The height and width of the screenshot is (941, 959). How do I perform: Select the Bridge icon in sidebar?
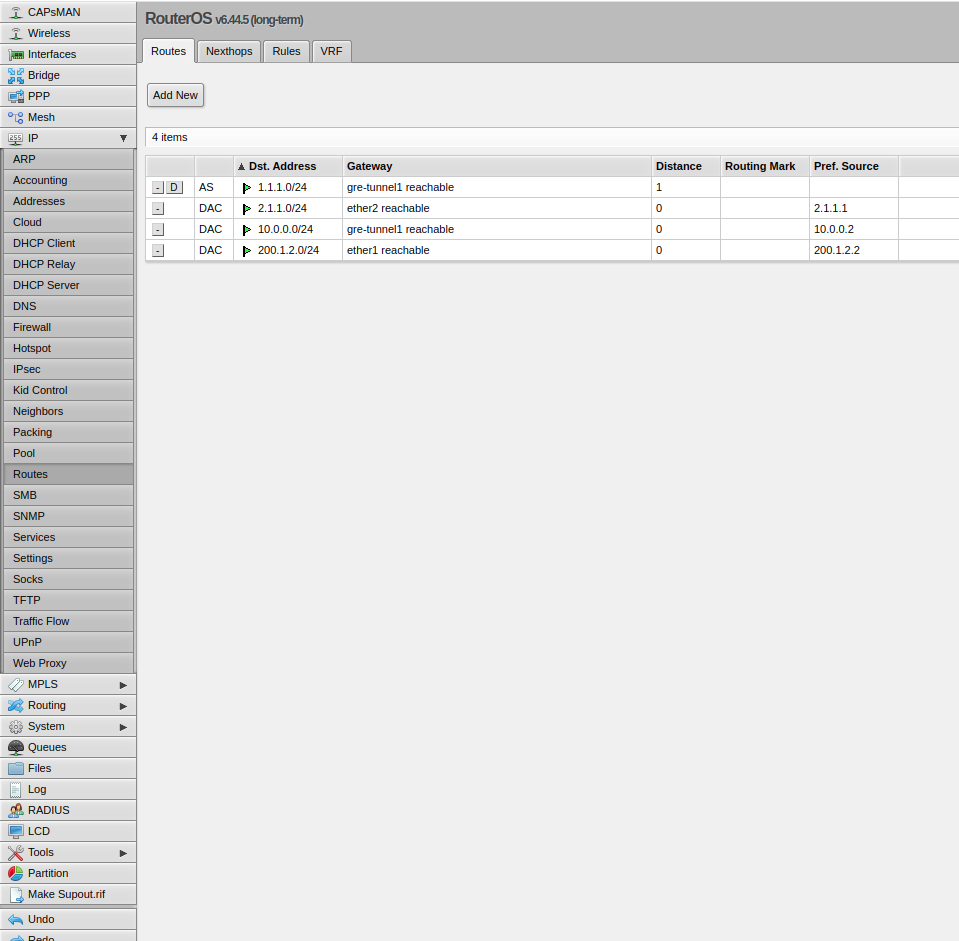coord(16,75)
